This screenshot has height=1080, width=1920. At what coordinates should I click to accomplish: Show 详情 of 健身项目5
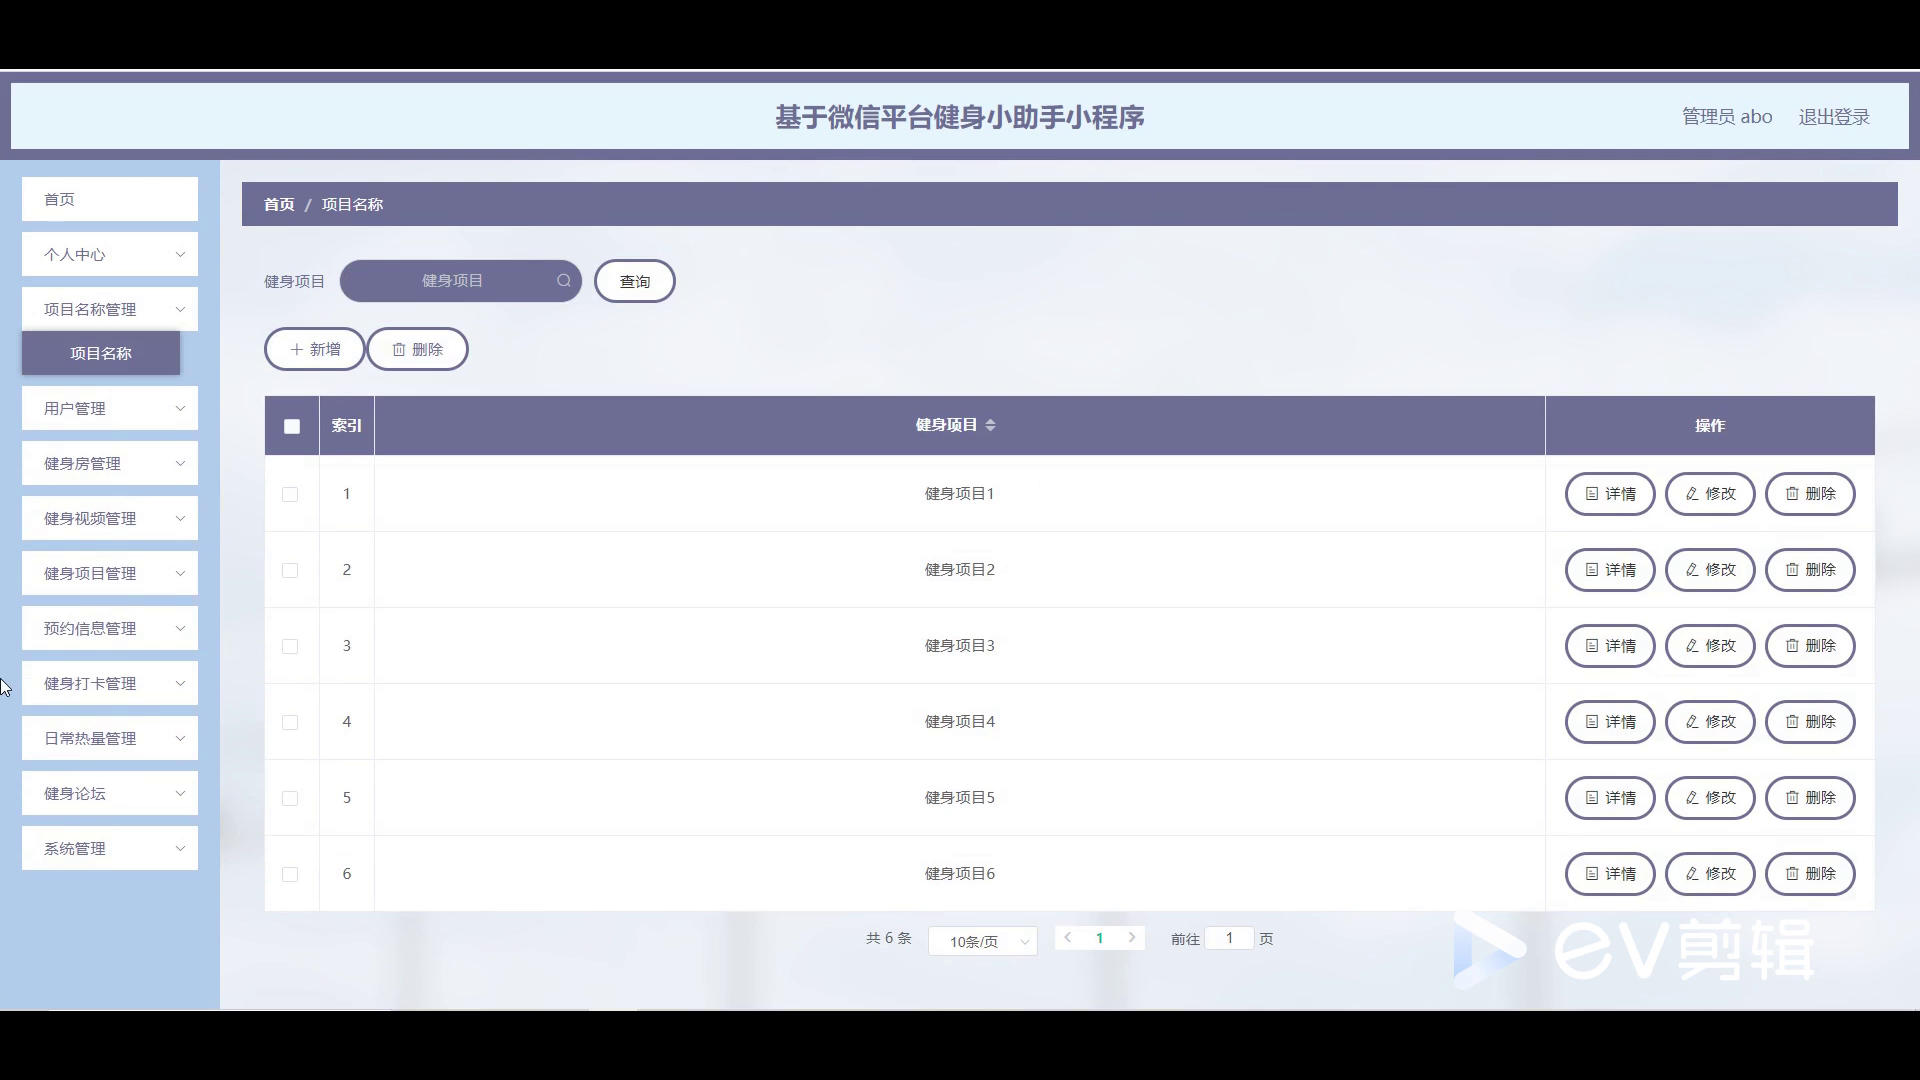(1610, 798)
